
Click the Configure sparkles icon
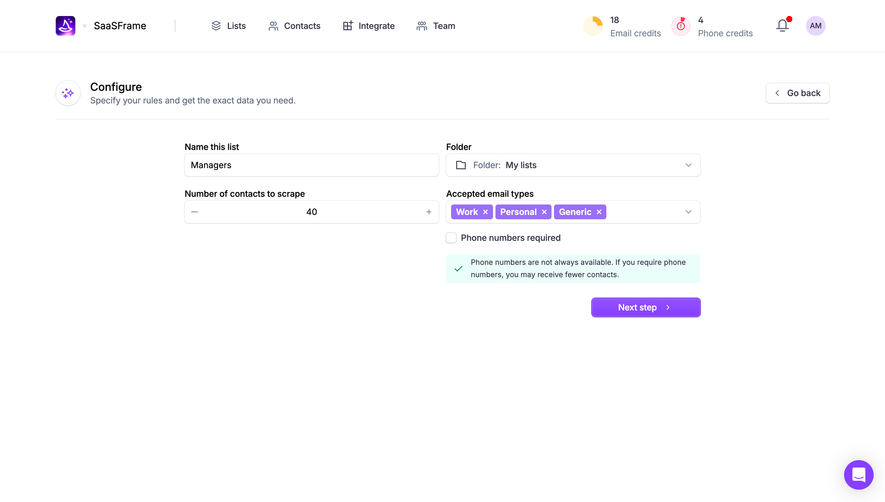click(68, 93)
